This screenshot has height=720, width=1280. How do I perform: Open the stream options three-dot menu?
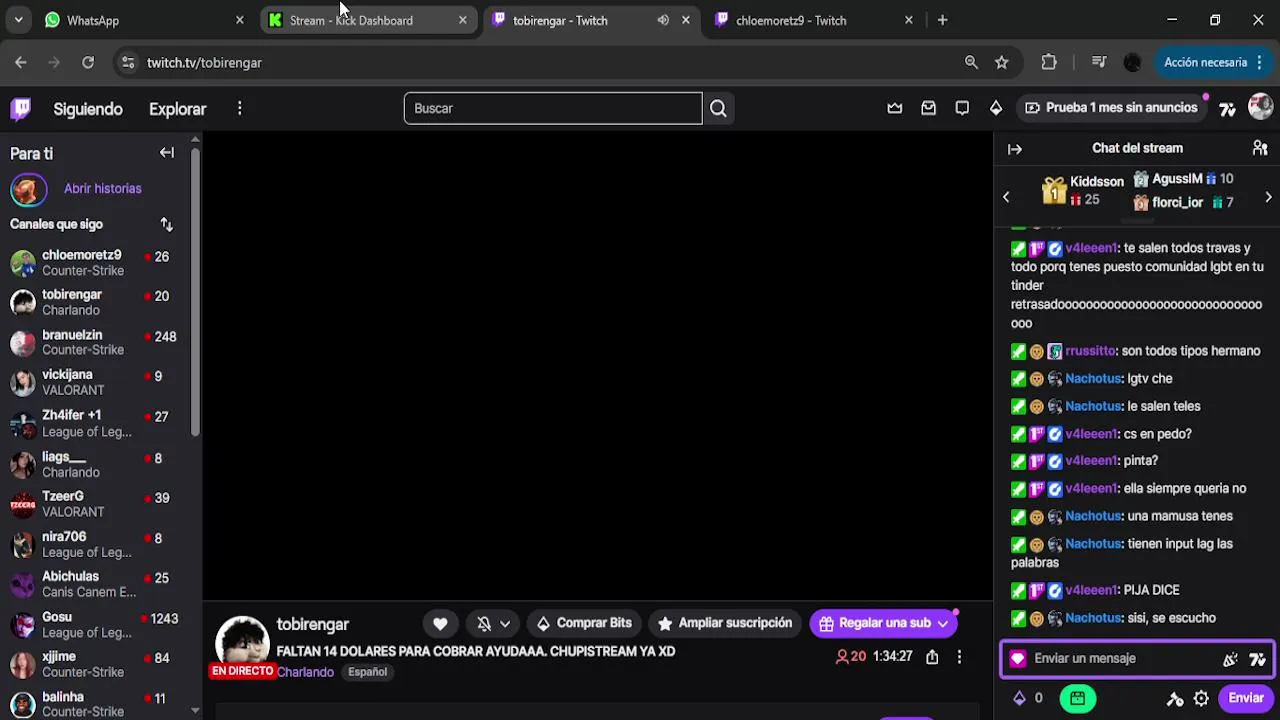[x=959, y=657]
